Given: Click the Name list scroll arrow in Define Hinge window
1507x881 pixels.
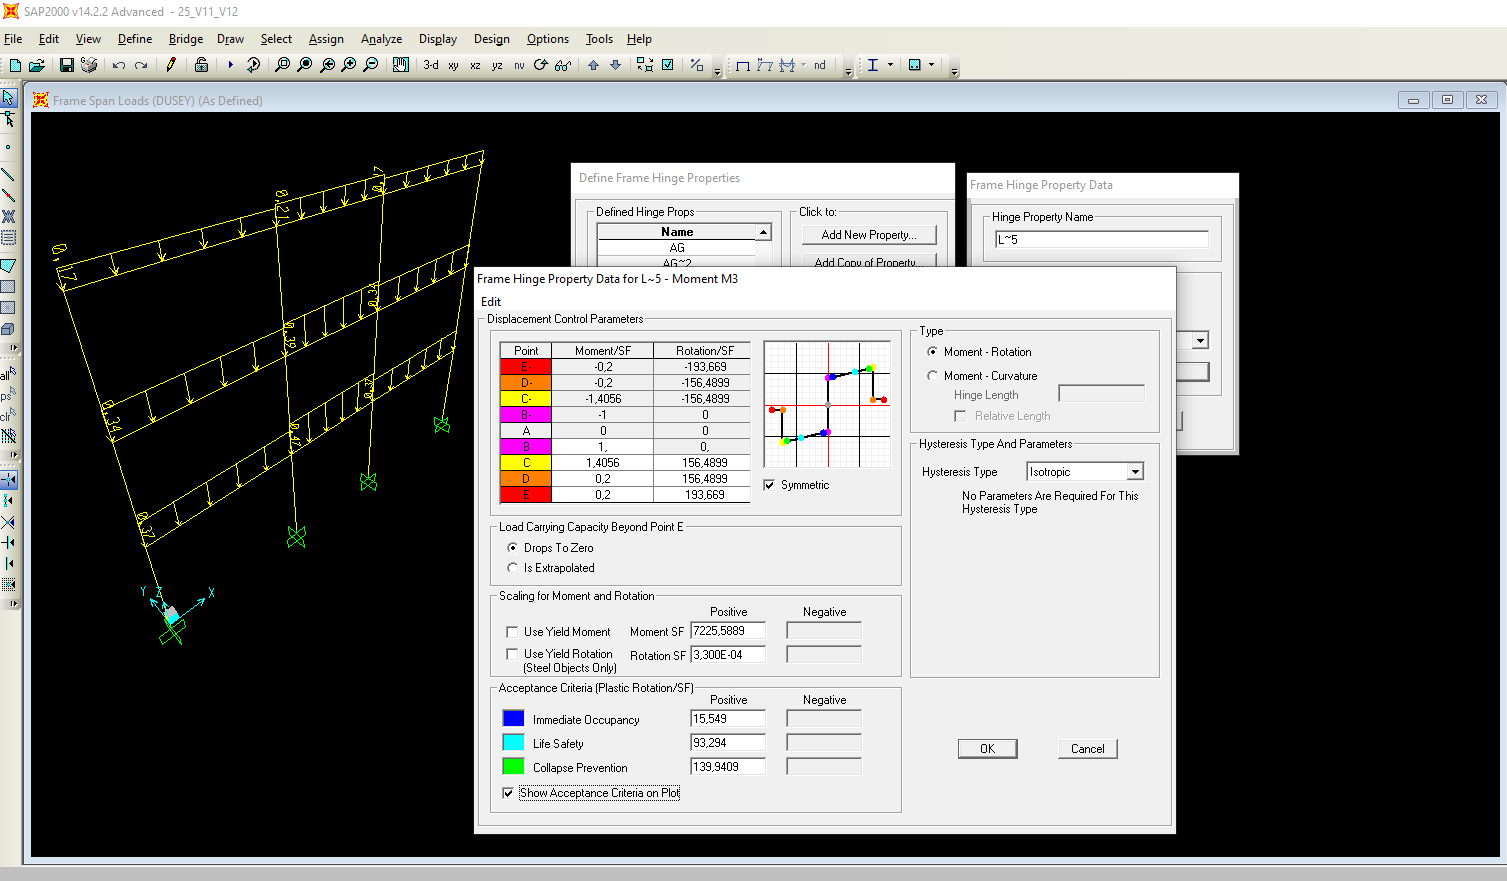Looking at the screenshot, I should 764,232.
